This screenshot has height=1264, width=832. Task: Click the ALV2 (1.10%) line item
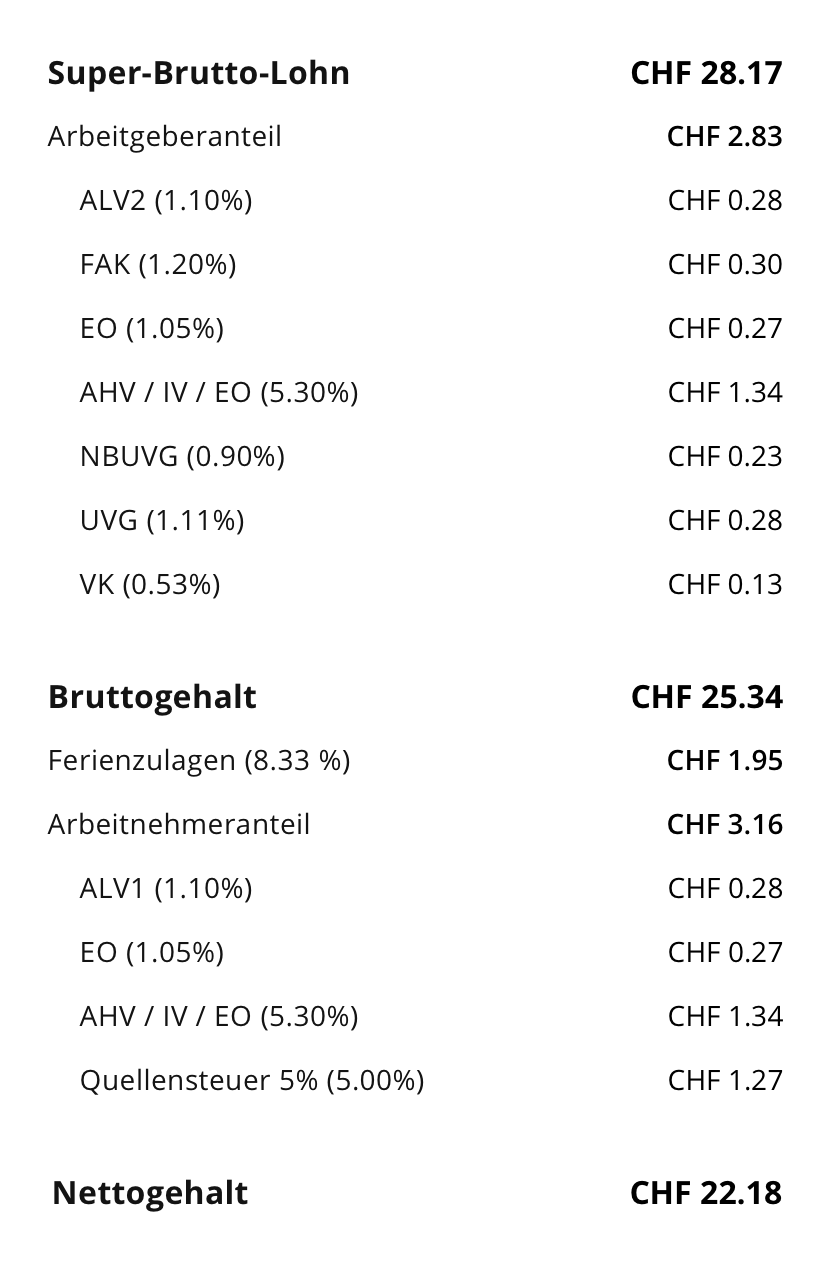(x=166, y=200)
